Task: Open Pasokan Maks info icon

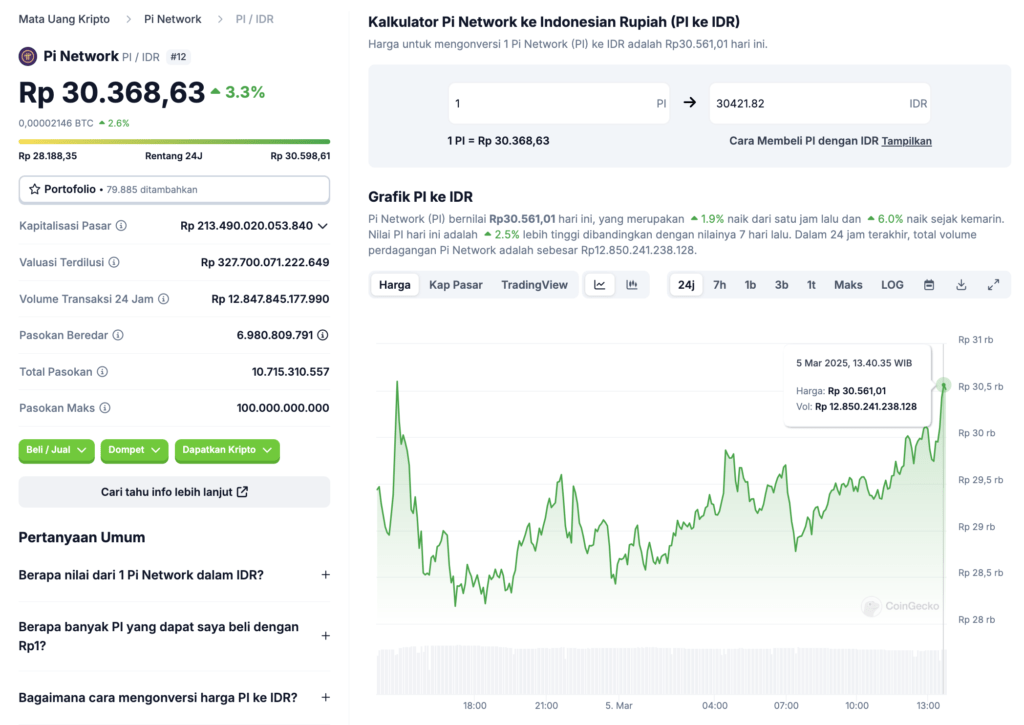Action: tap(105, 408)
